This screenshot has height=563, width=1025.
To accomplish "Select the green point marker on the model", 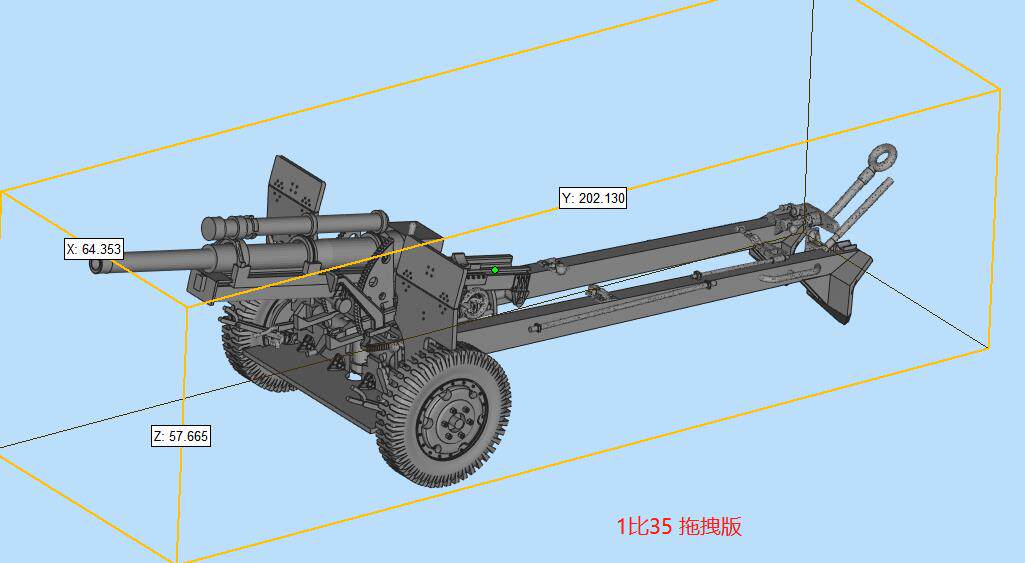I will (495, 270).
